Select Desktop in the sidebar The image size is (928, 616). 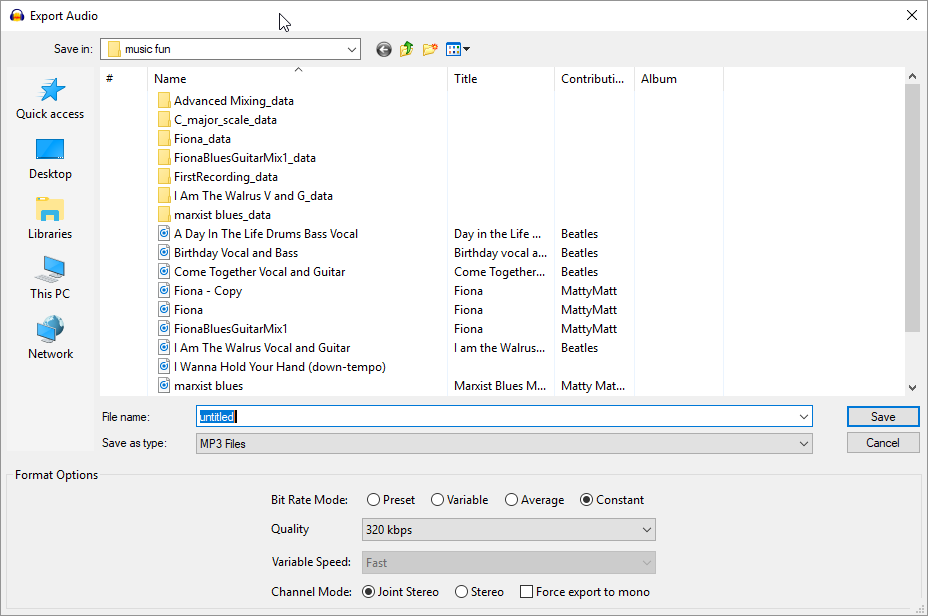pyautogui.click(x=50, y=159)
